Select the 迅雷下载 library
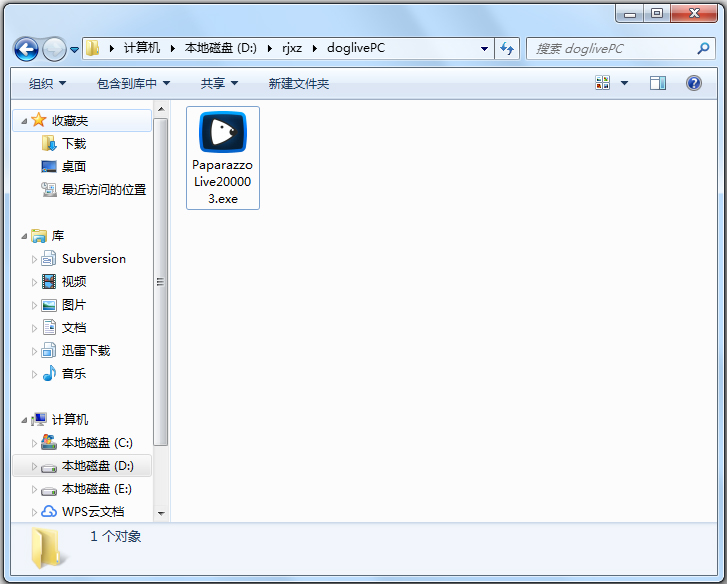This screenshot has width=727, height=584. (86, 351)
